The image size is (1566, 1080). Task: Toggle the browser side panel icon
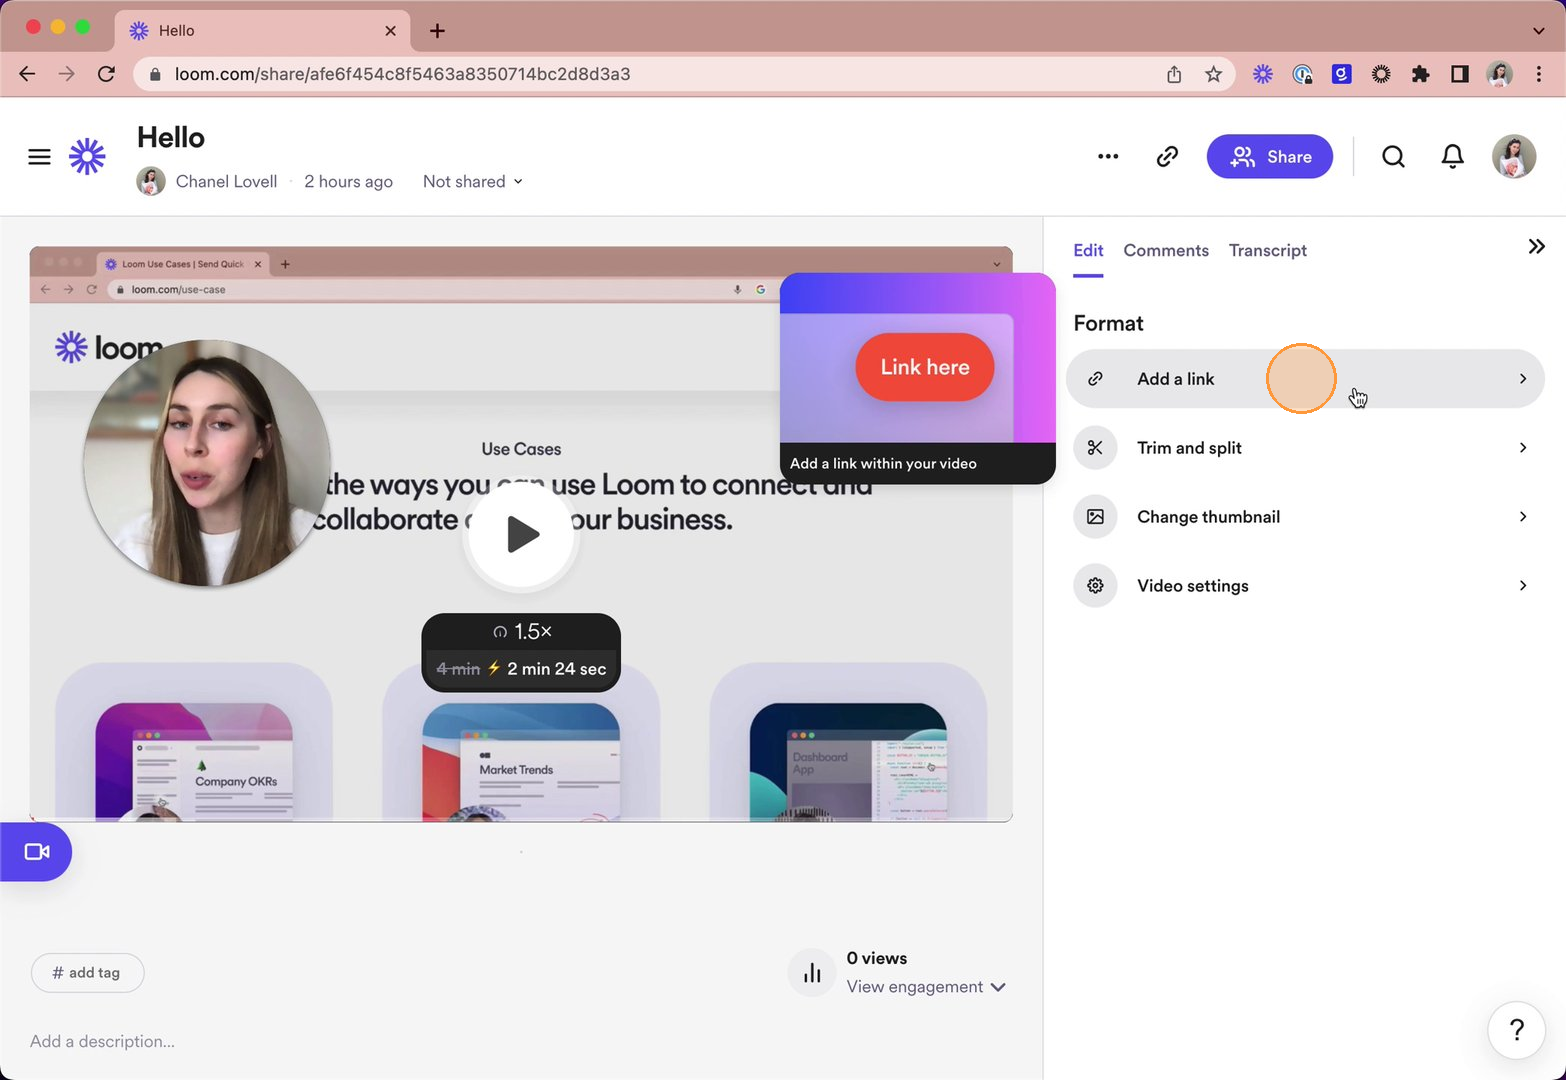coord(1459,74)
